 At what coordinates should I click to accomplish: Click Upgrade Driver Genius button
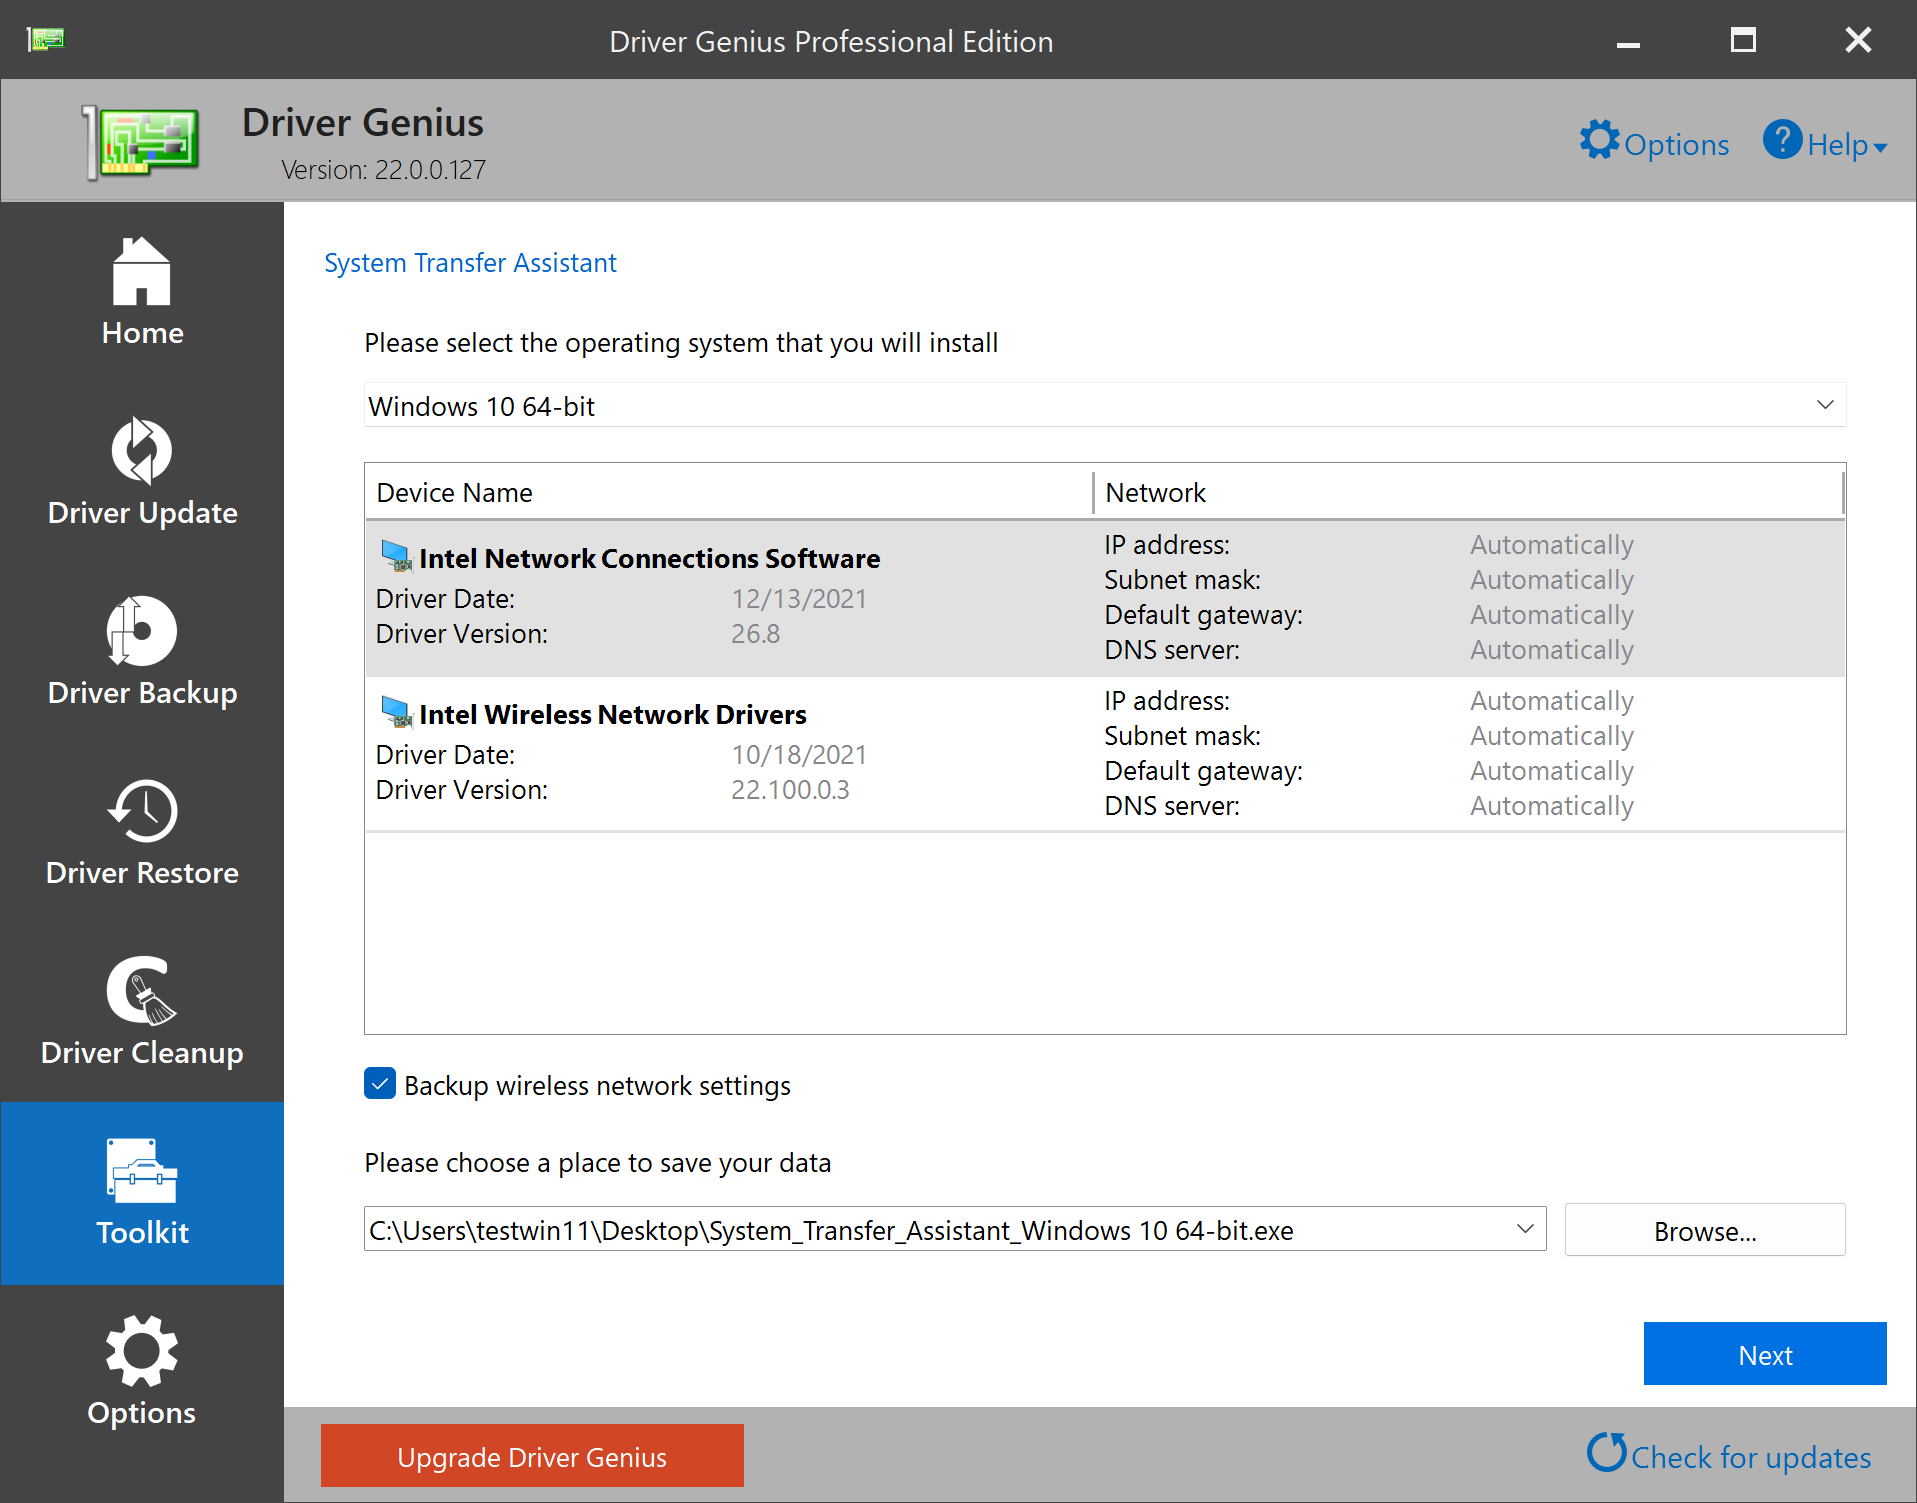pyautogui.click(x=532, y=1456)
